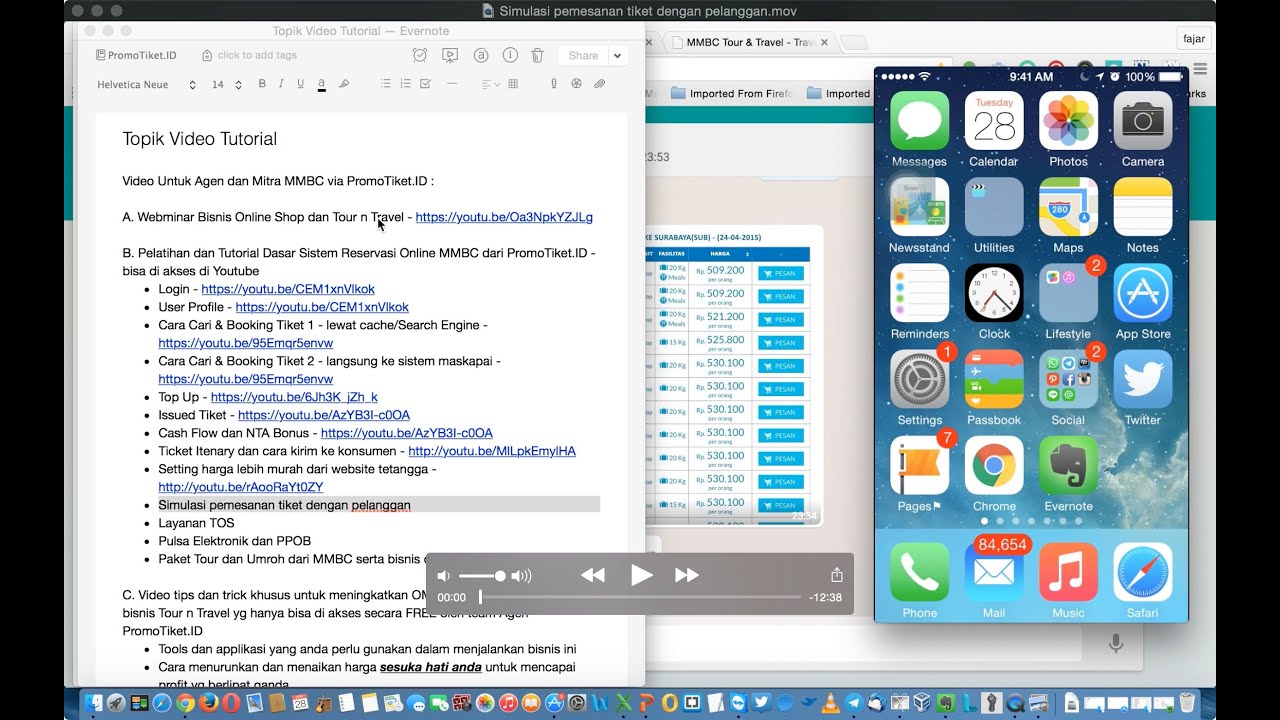Insert a checkbox to-do in Evernote
1280x720 pixels.
pyautogui.click(x=425, y=84)
